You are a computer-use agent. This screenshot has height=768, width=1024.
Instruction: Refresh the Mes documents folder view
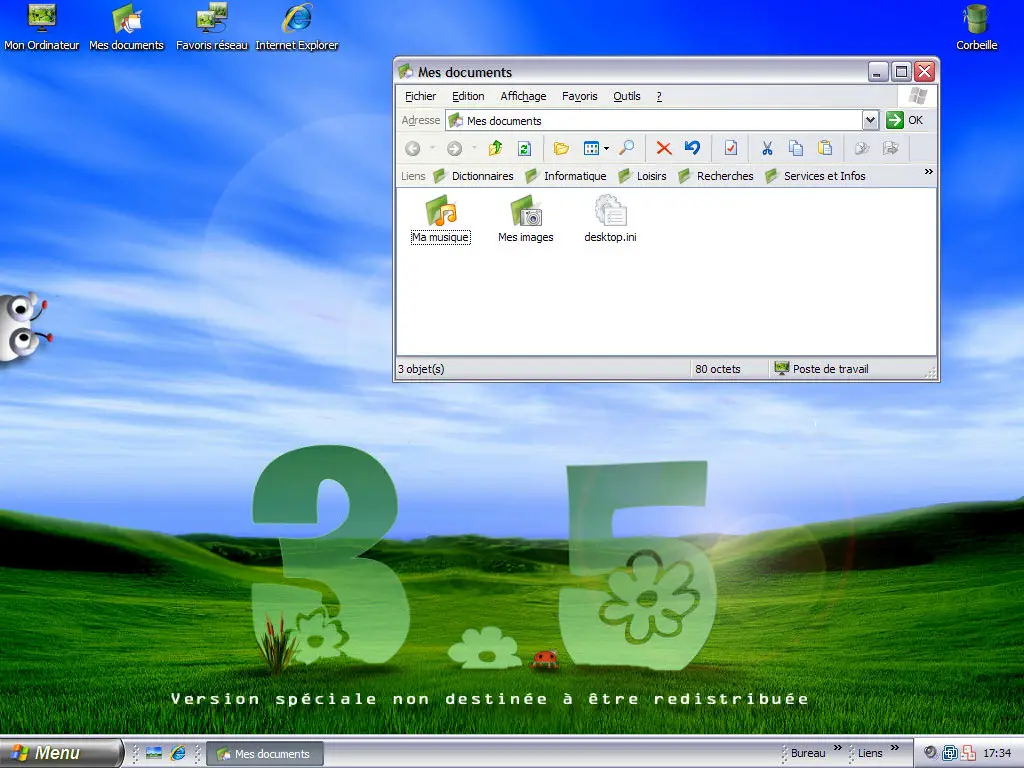pos(524,148)
